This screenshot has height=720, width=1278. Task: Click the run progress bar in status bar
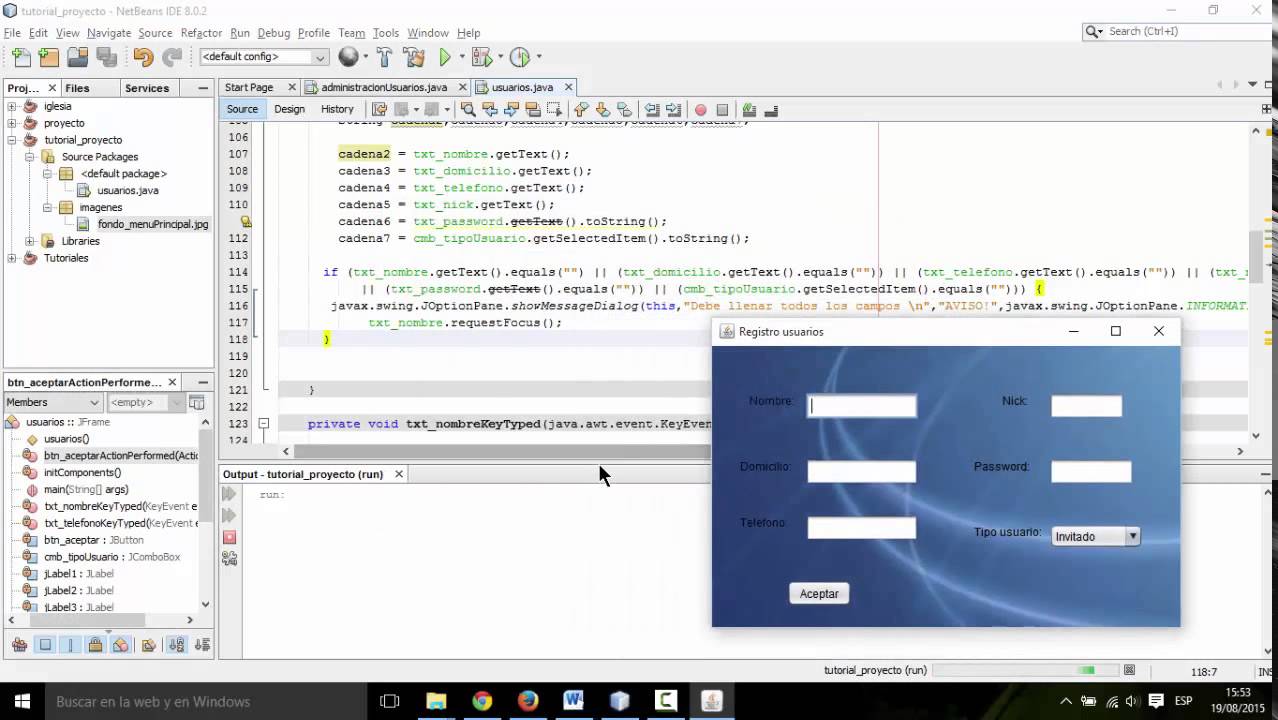[x=1027, y=670]
